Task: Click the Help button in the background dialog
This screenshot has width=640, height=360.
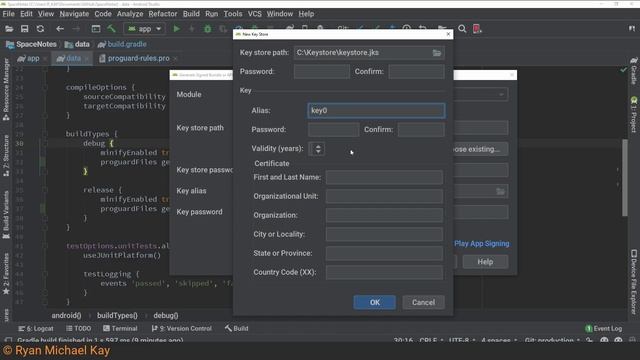Action: pyautogui.click(x=485, y=262)
